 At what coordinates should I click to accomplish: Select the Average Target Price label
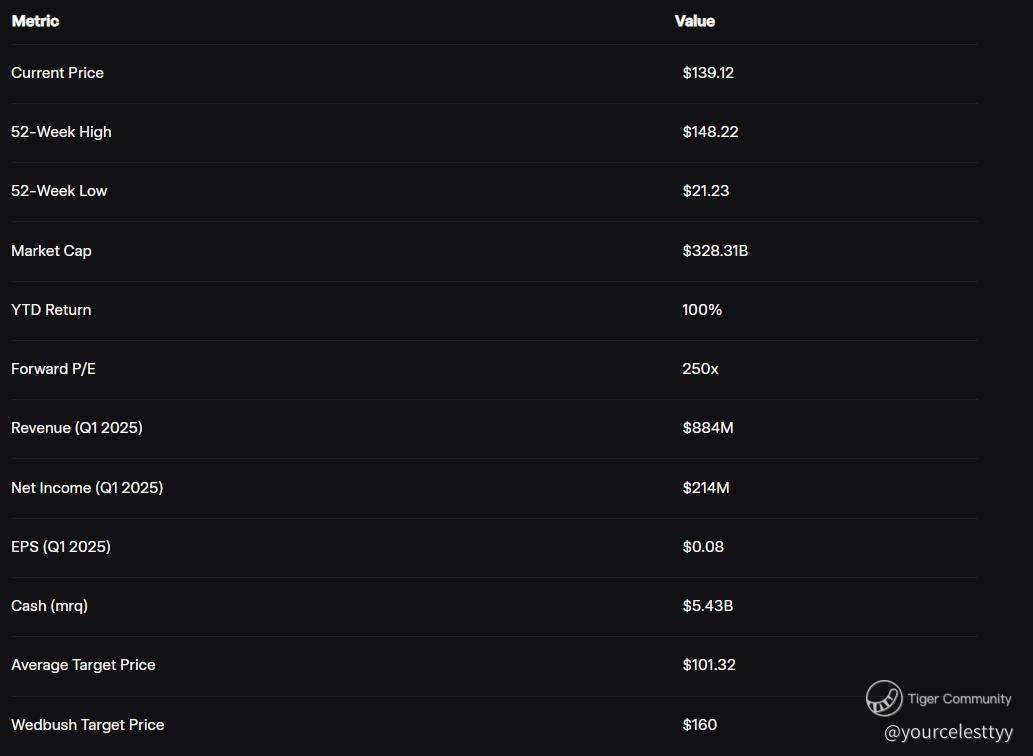pos(83,665)
